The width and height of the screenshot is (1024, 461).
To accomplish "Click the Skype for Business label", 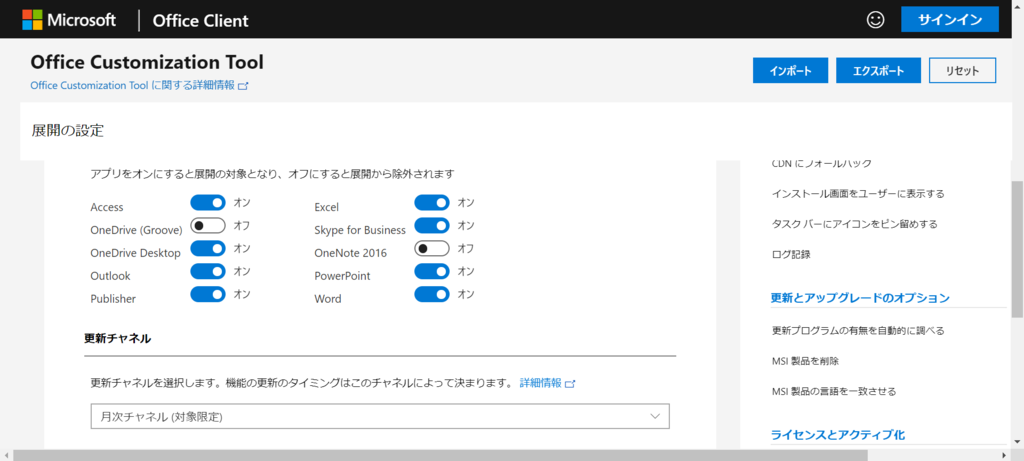I will click(x=360, y=230).
